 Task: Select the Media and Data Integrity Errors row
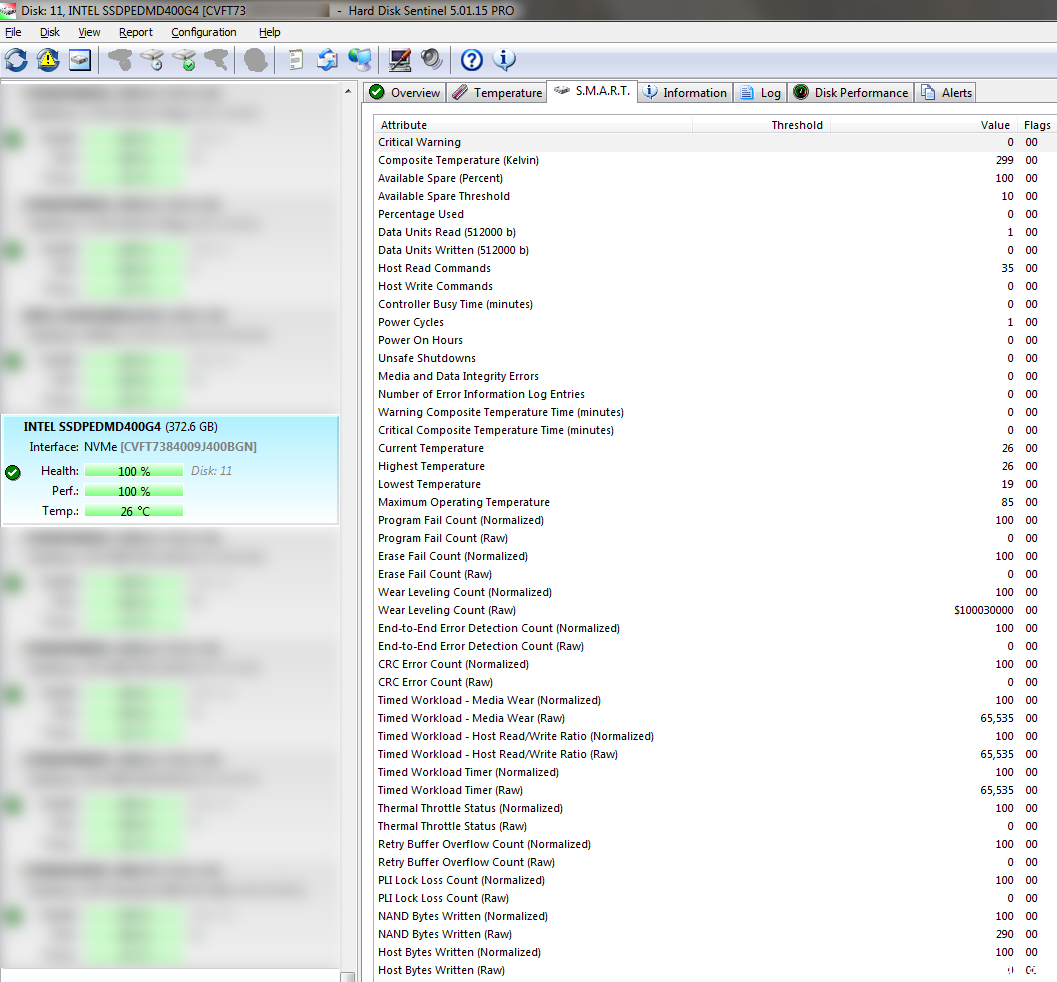[715, 376]
